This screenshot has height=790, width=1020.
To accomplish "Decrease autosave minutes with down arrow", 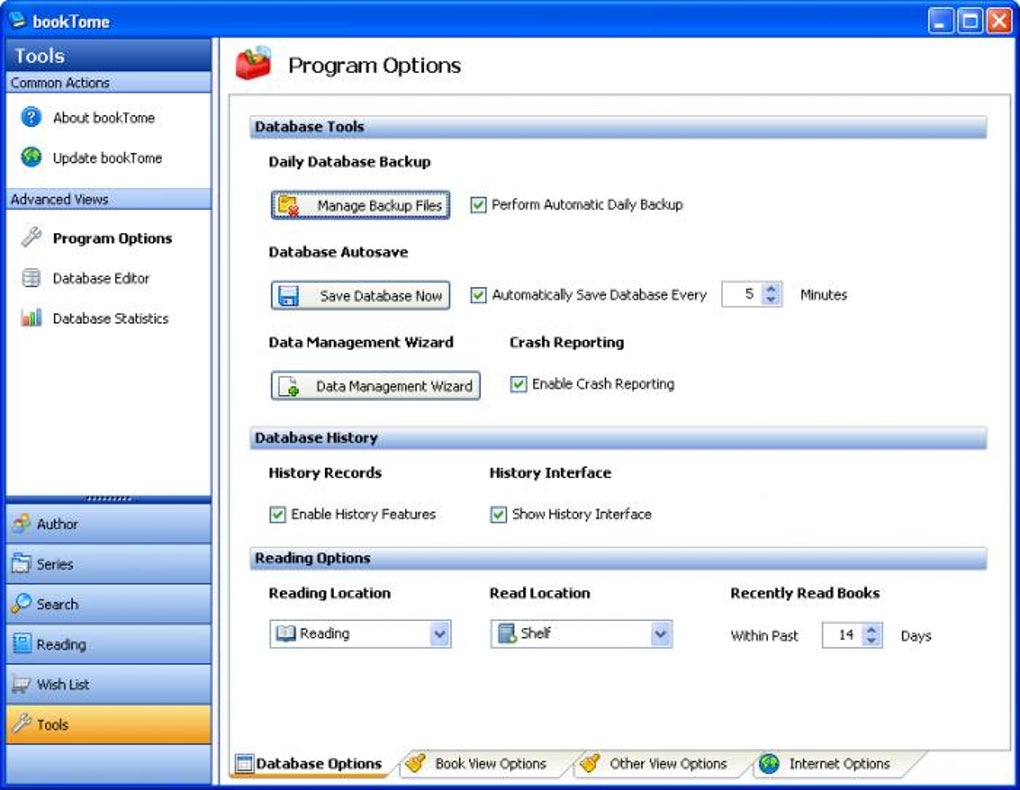I will point(771,300).
